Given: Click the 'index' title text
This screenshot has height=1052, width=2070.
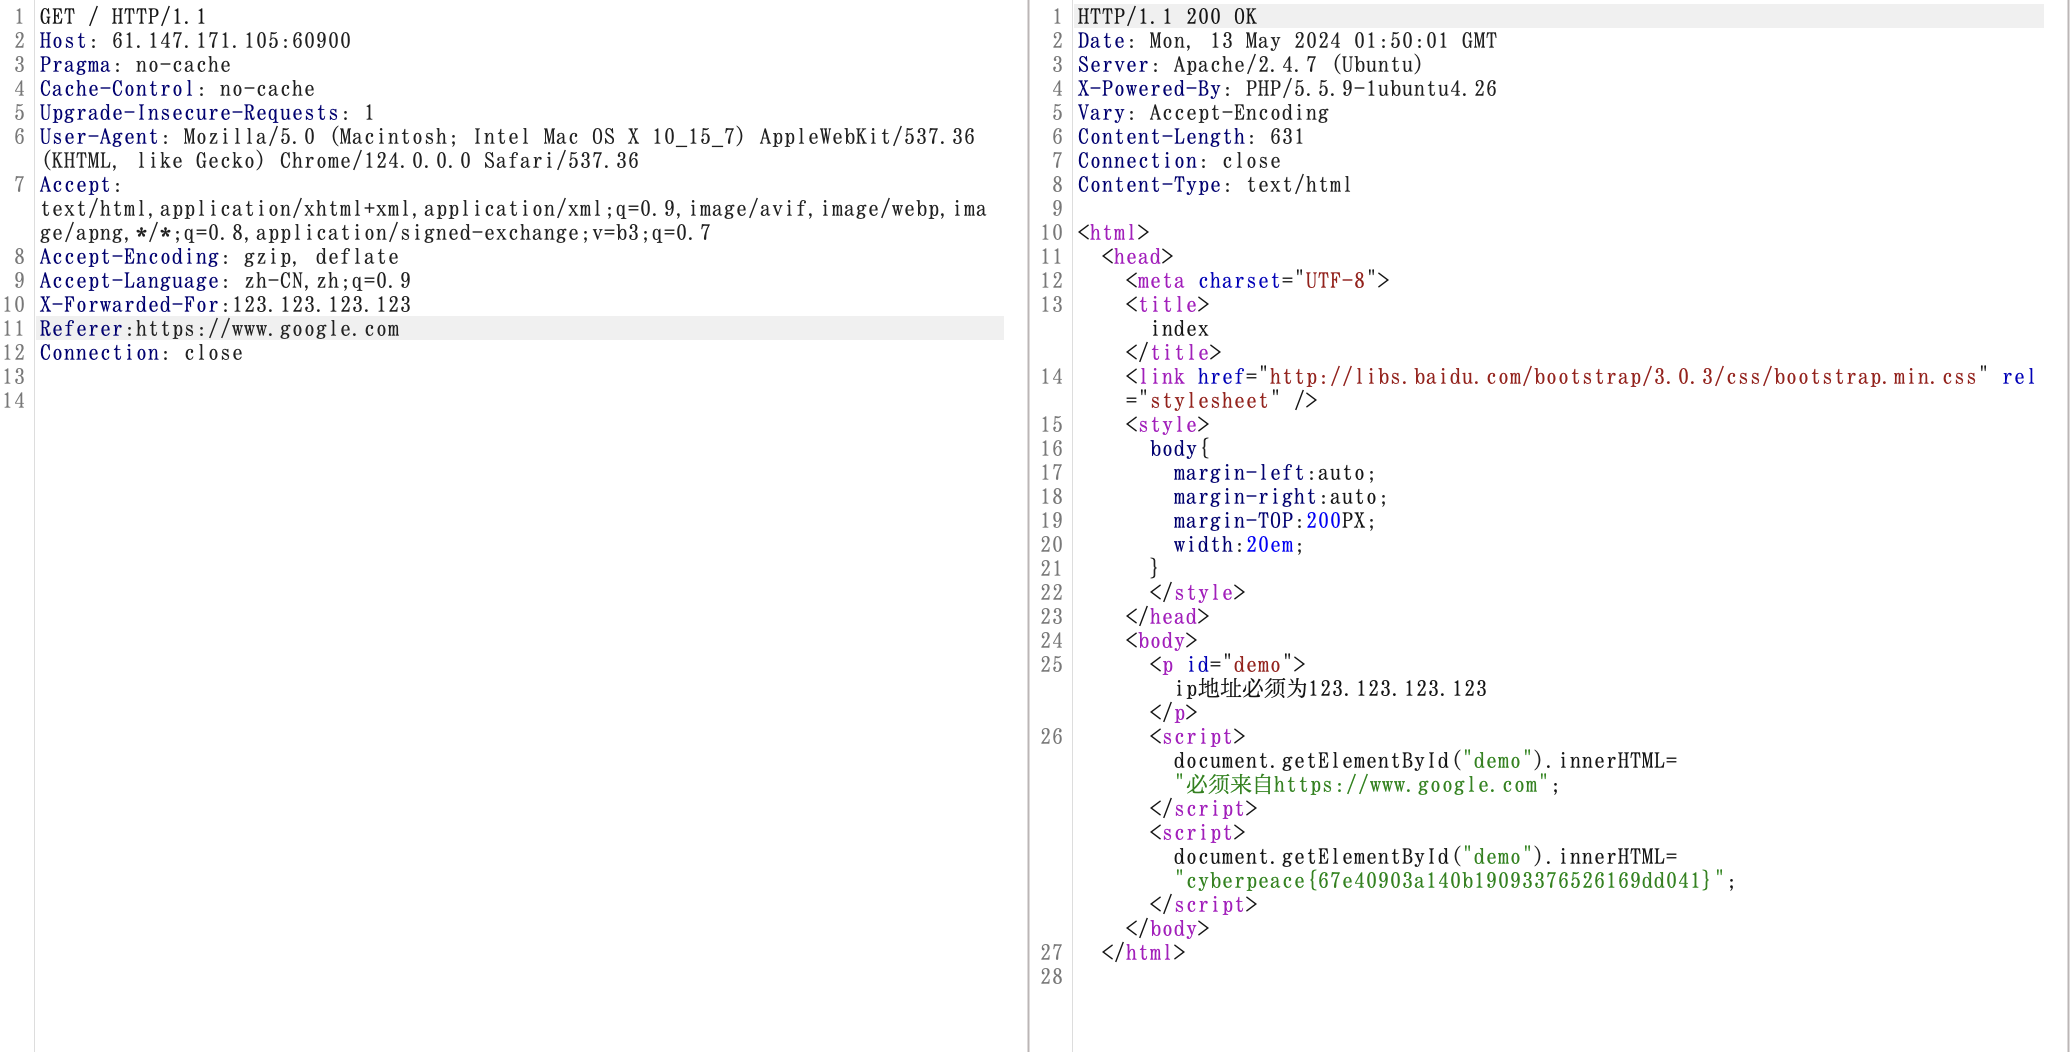Looking at the screenshot, I should 1179,329.
